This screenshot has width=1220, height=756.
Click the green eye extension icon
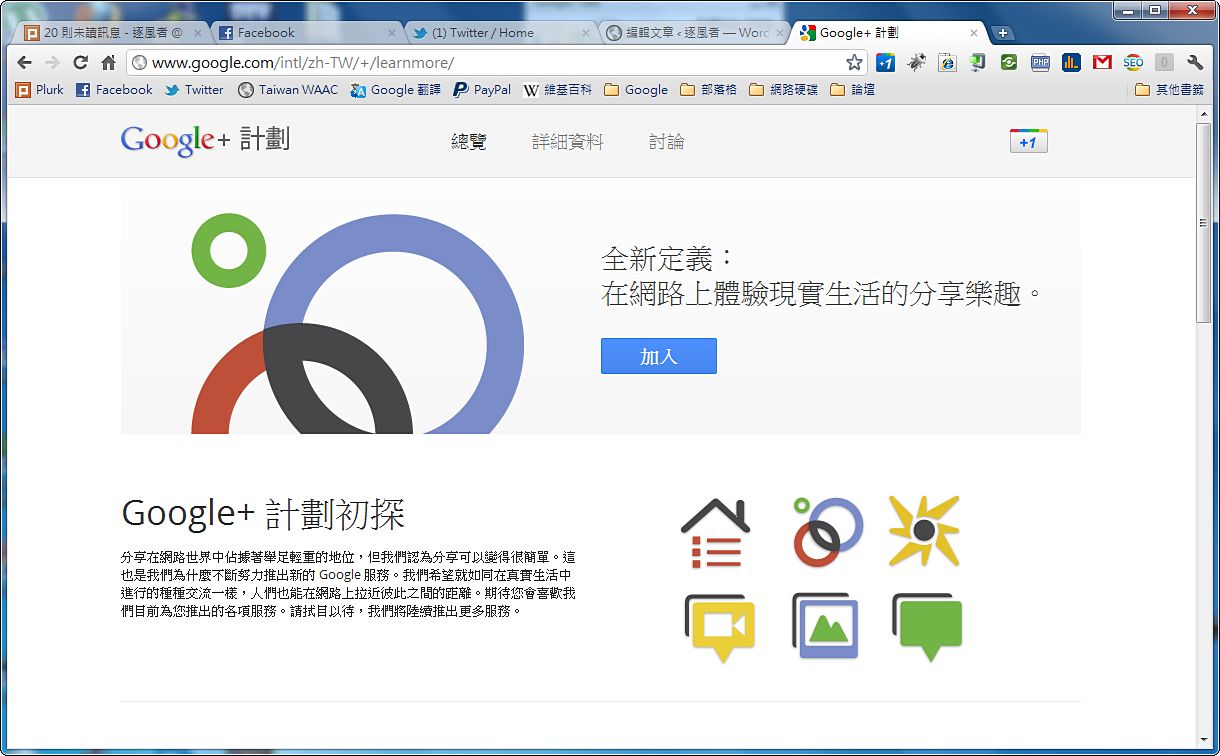[1009, 63]
